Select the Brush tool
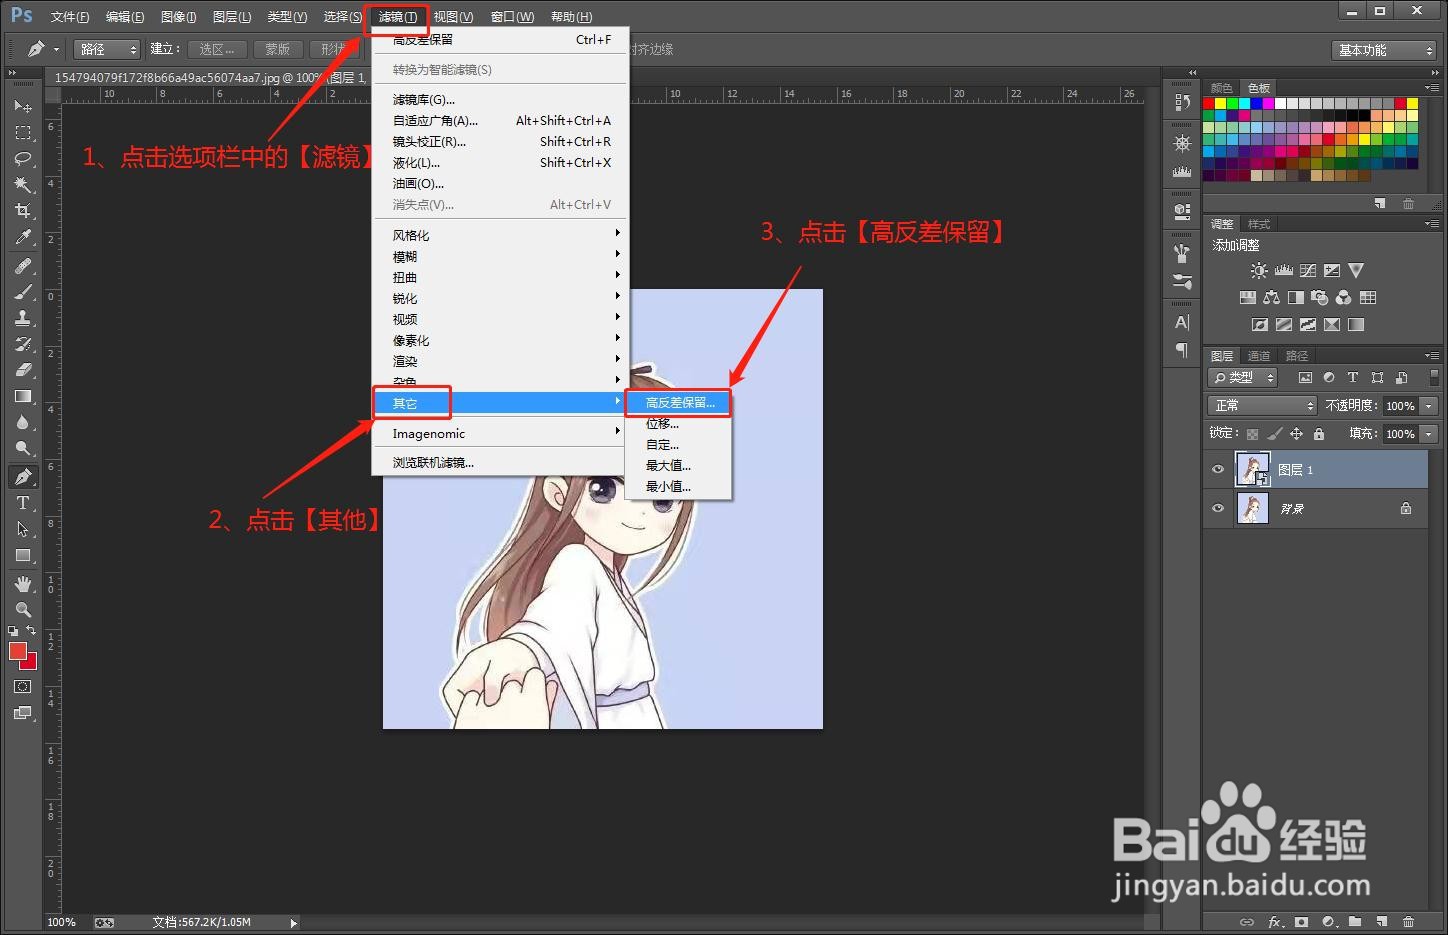Viewport: 1448px width, 935px height. [23, 292]
